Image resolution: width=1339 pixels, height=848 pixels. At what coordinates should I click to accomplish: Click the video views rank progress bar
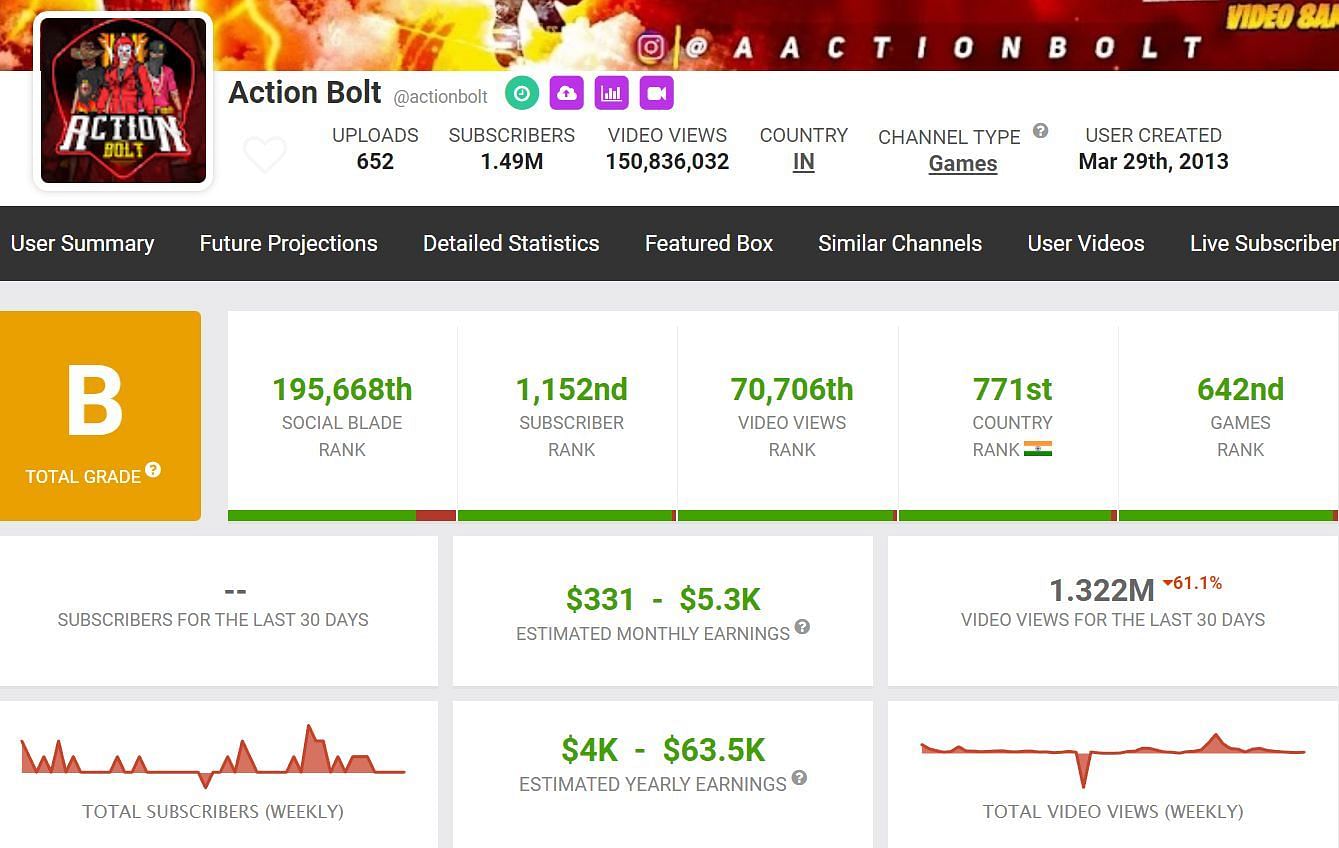(x=787, y=516)
